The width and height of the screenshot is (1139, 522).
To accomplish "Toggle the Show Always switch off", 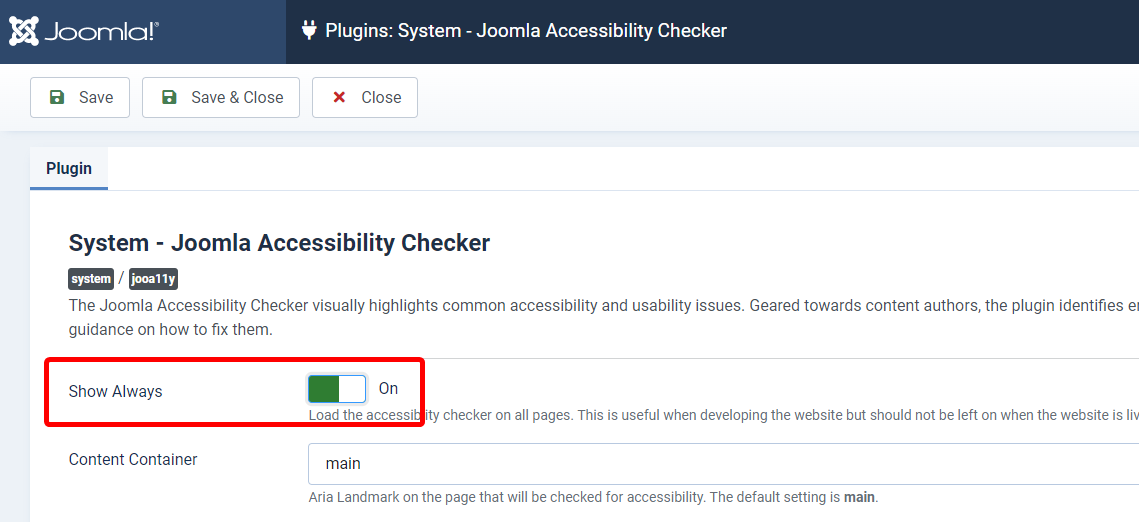I will [x=337, y=389].
